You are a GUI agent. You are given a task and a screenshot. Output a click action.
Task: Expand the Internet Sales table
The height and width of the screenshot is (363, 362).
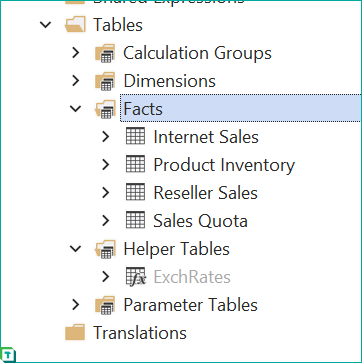[106, 137]
